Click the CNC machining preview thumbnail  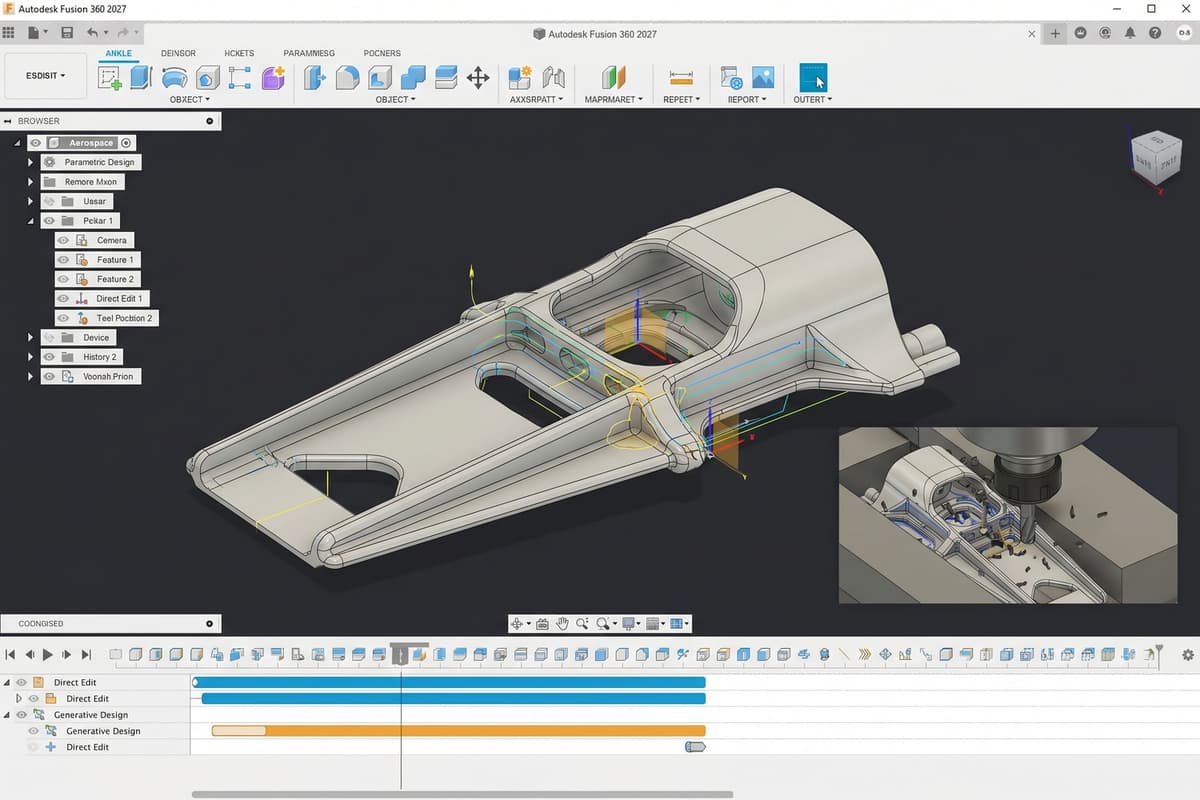1008,515
